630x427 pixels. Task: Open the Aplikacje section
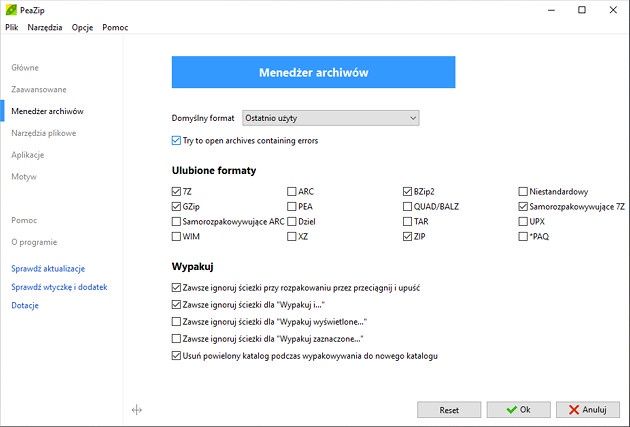(28, 155)
